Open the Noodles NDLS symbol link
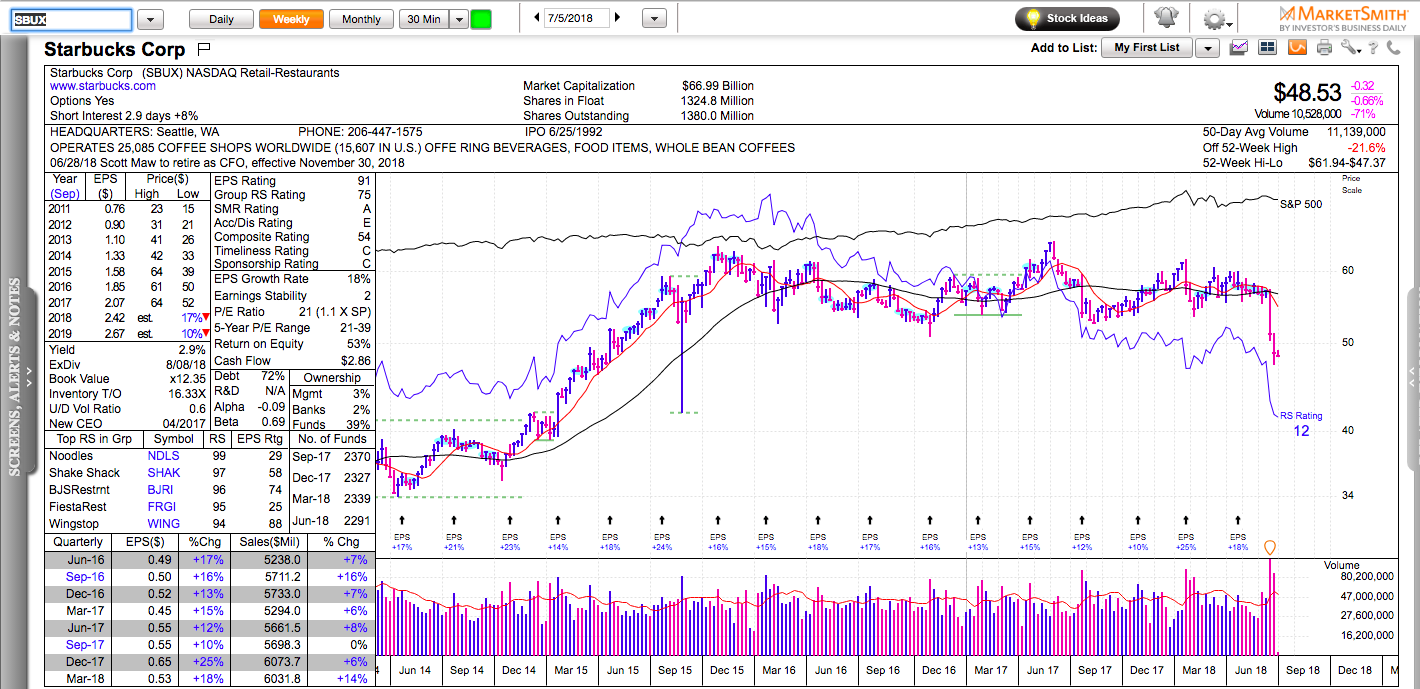Image resolution: width=1420 pixels, height=689 pixels. point(163,456)
